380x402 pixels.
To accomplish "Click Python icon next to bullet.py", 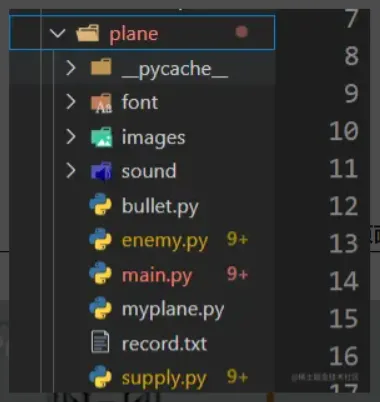I will point(100,204).
